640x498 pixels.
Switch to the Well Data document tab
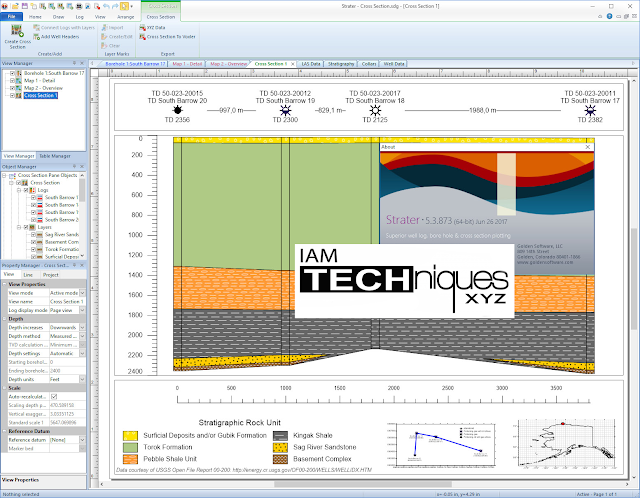coord(394,64)
